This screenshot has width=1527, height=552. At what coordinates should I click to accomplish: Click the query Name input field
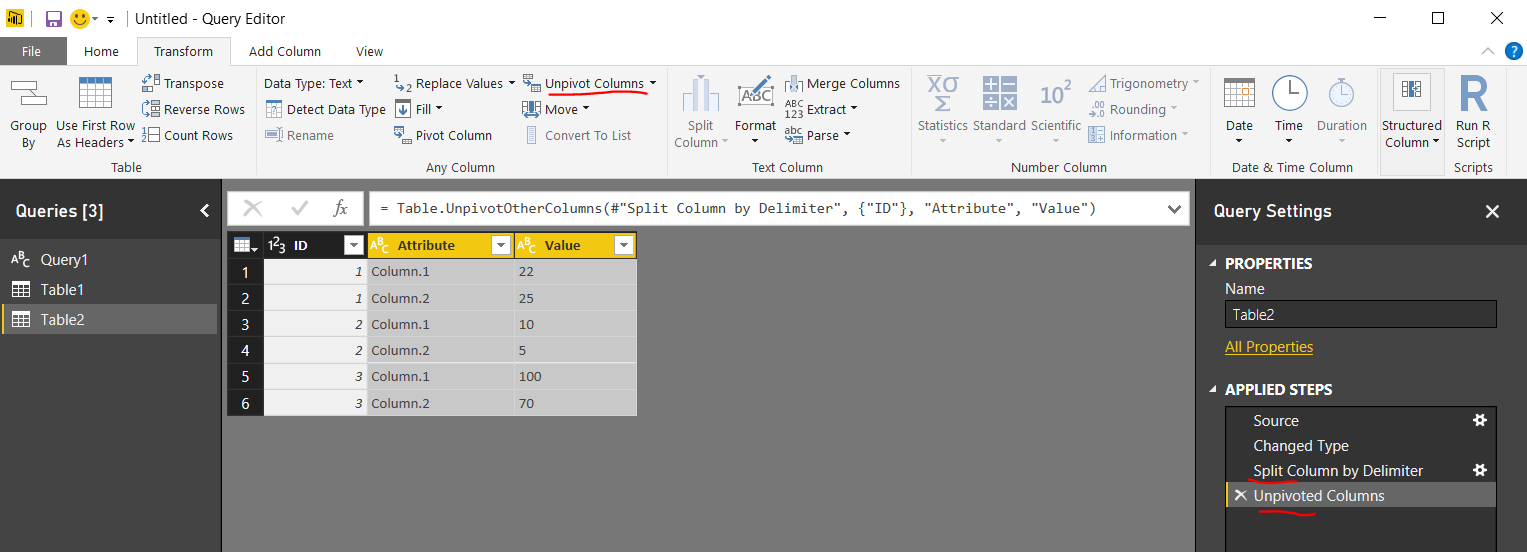click(x=1361, y=314)
